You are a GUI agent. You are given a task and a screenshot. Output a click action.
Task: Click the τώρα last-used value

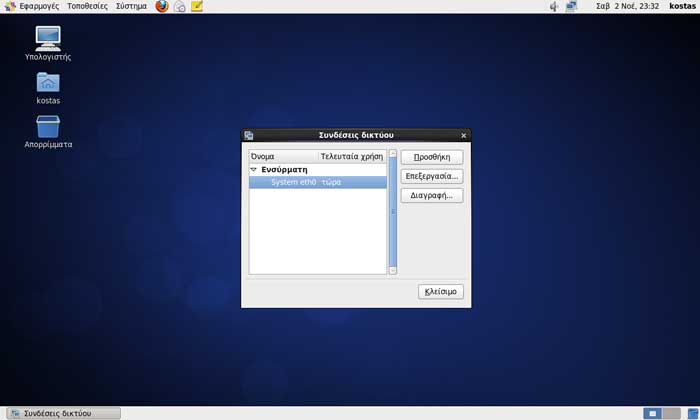click(x=331, y=182)
